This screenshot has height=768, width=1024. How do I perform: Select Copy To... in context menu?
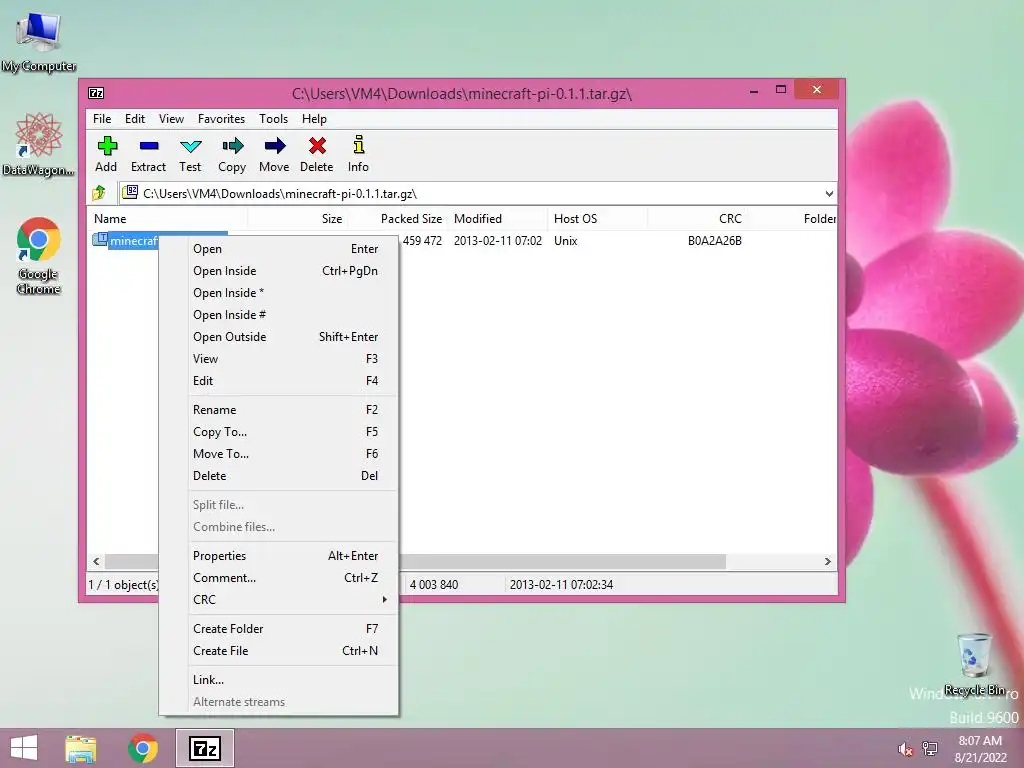[x=292, y=432]
